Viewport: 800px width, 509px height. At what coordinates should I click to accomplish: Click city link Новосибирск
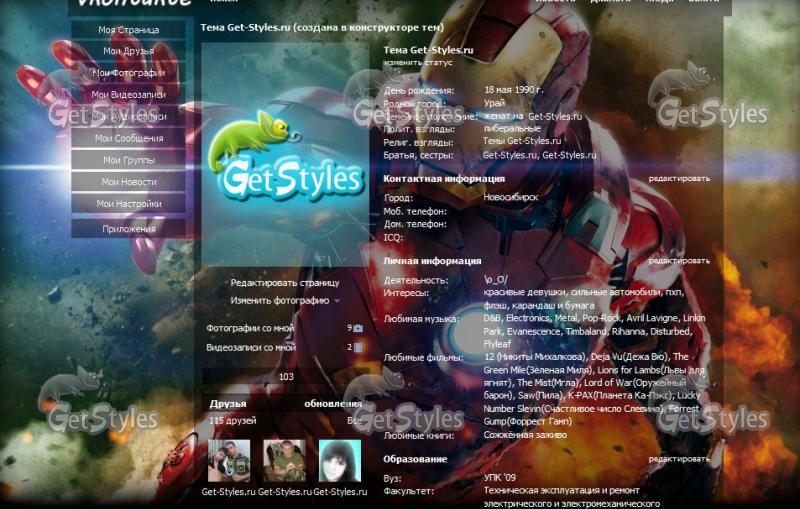pyautogui.click(x=511, y=197)
